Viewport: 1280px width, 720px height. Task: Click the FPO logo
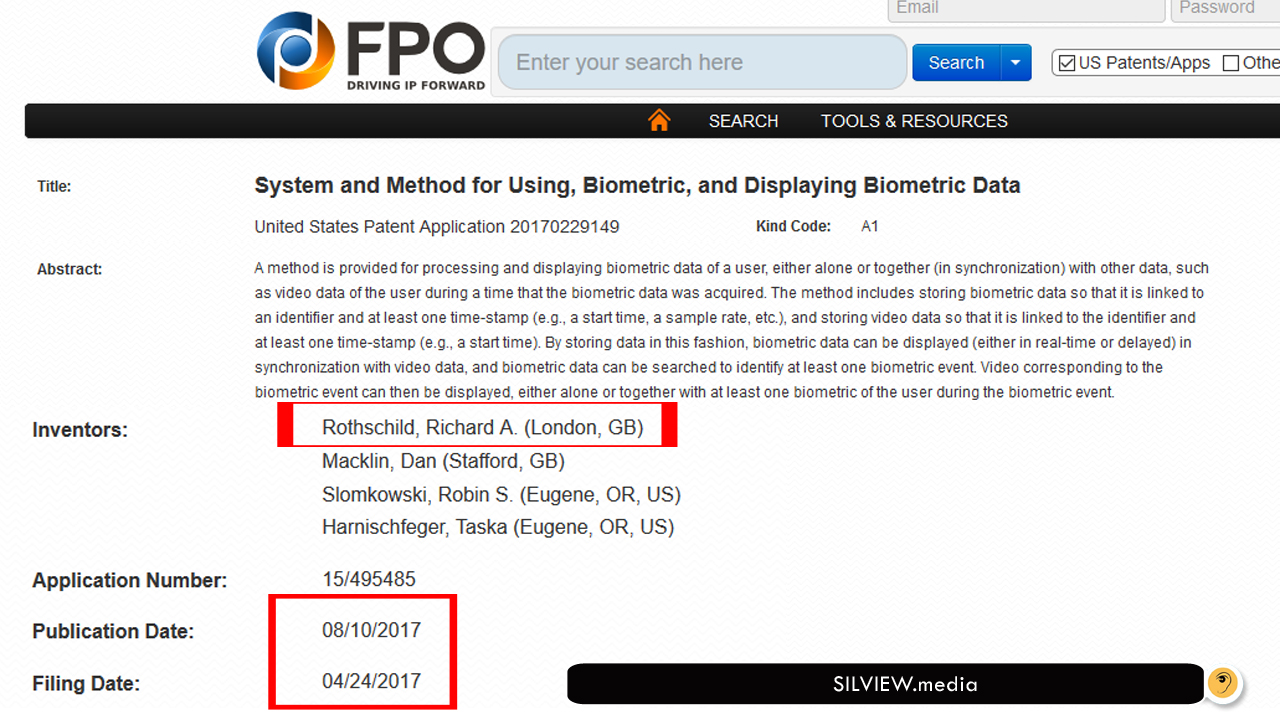coord(371,51)
